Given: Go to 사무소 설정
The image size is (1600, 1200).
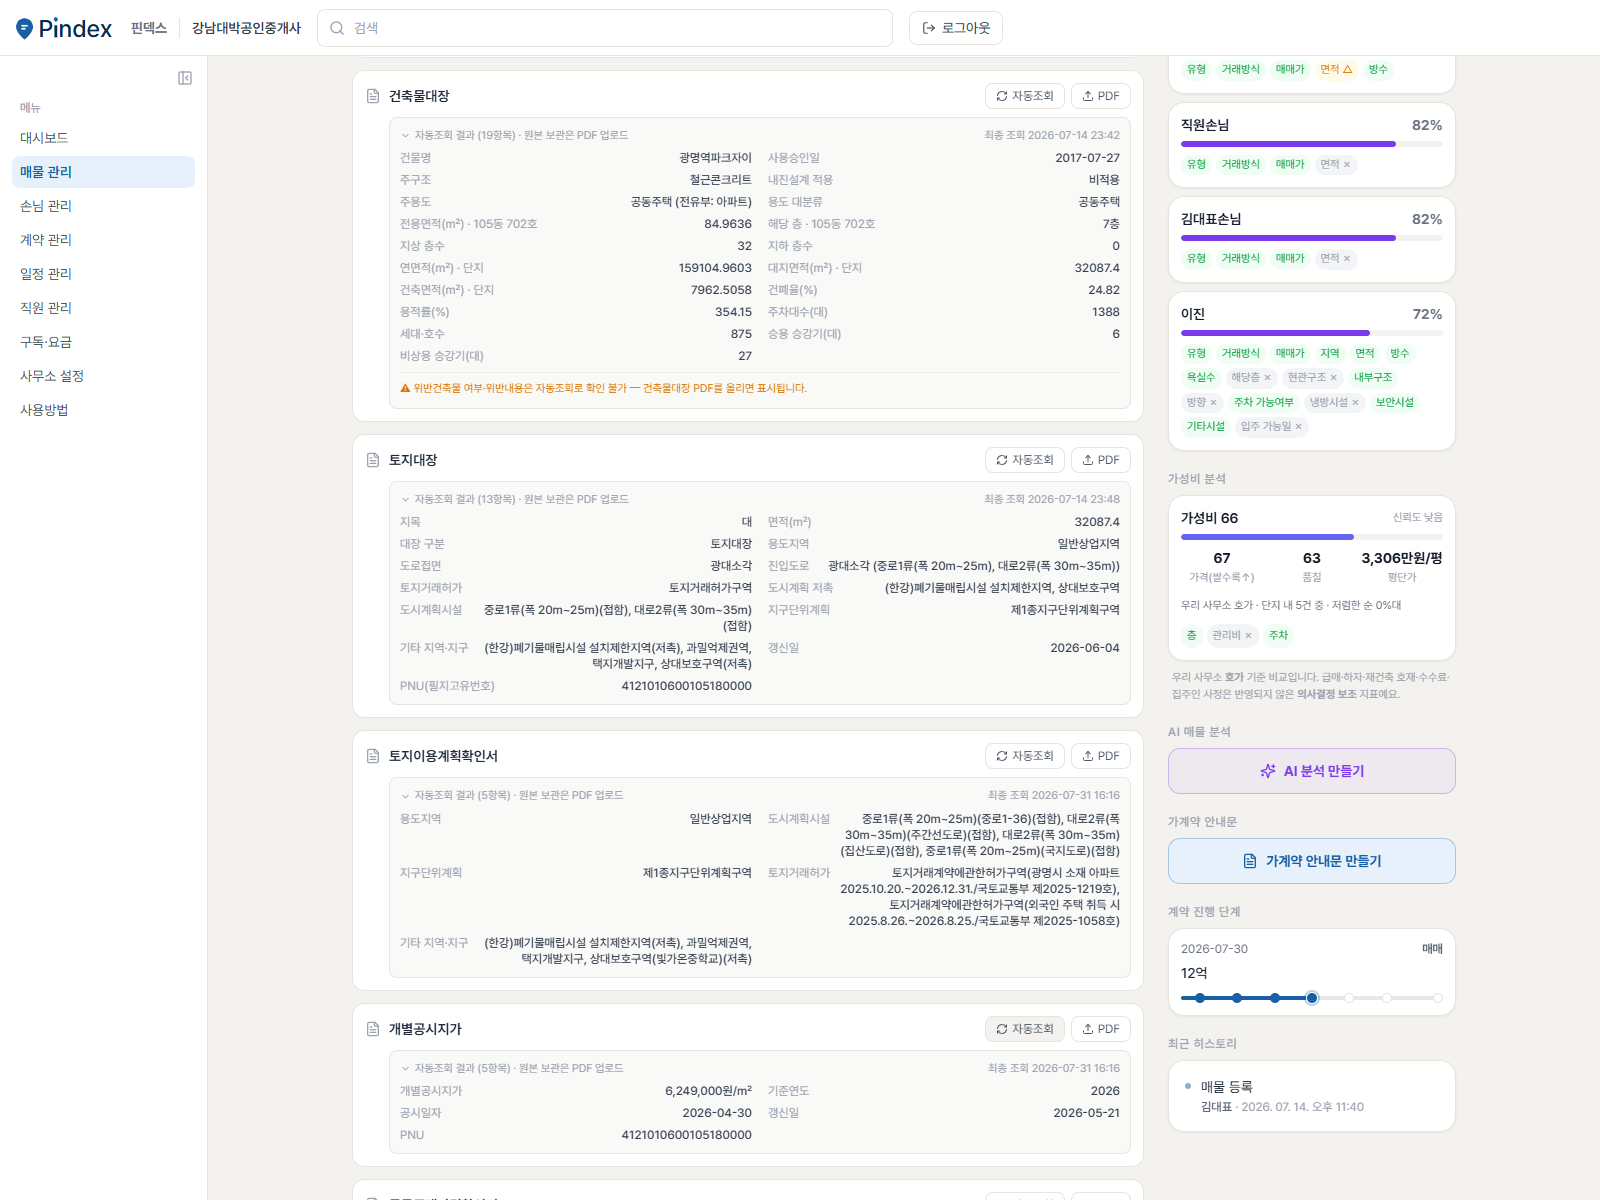Looking at the screenshot, I should [x=104, y=376].
